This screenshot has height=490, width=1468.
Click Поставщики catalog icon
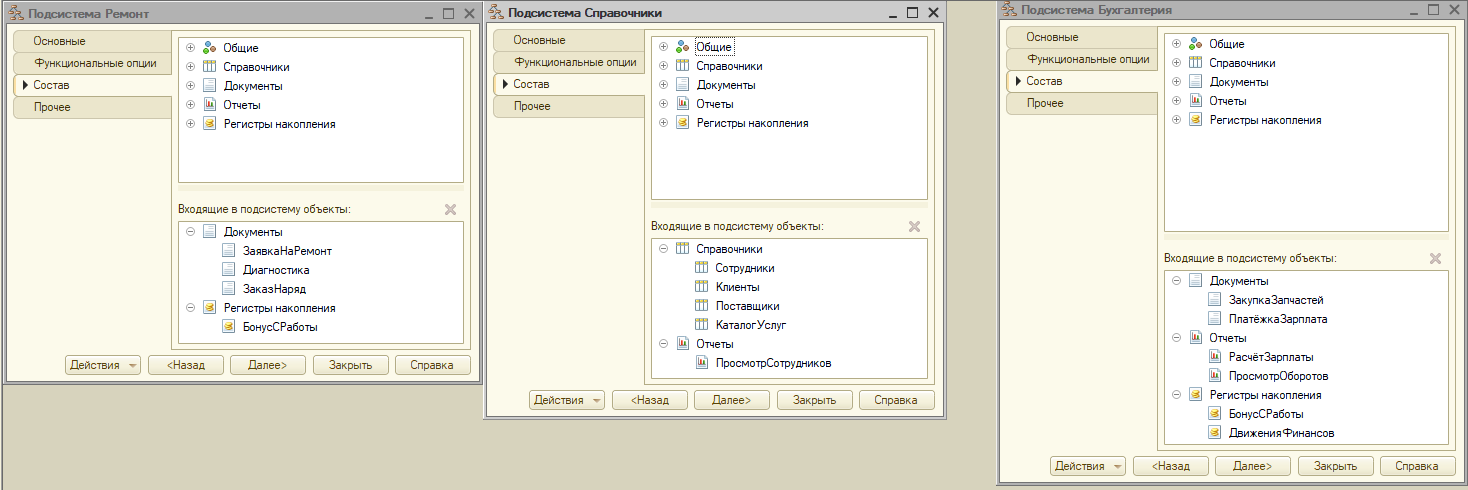[701, 306]
